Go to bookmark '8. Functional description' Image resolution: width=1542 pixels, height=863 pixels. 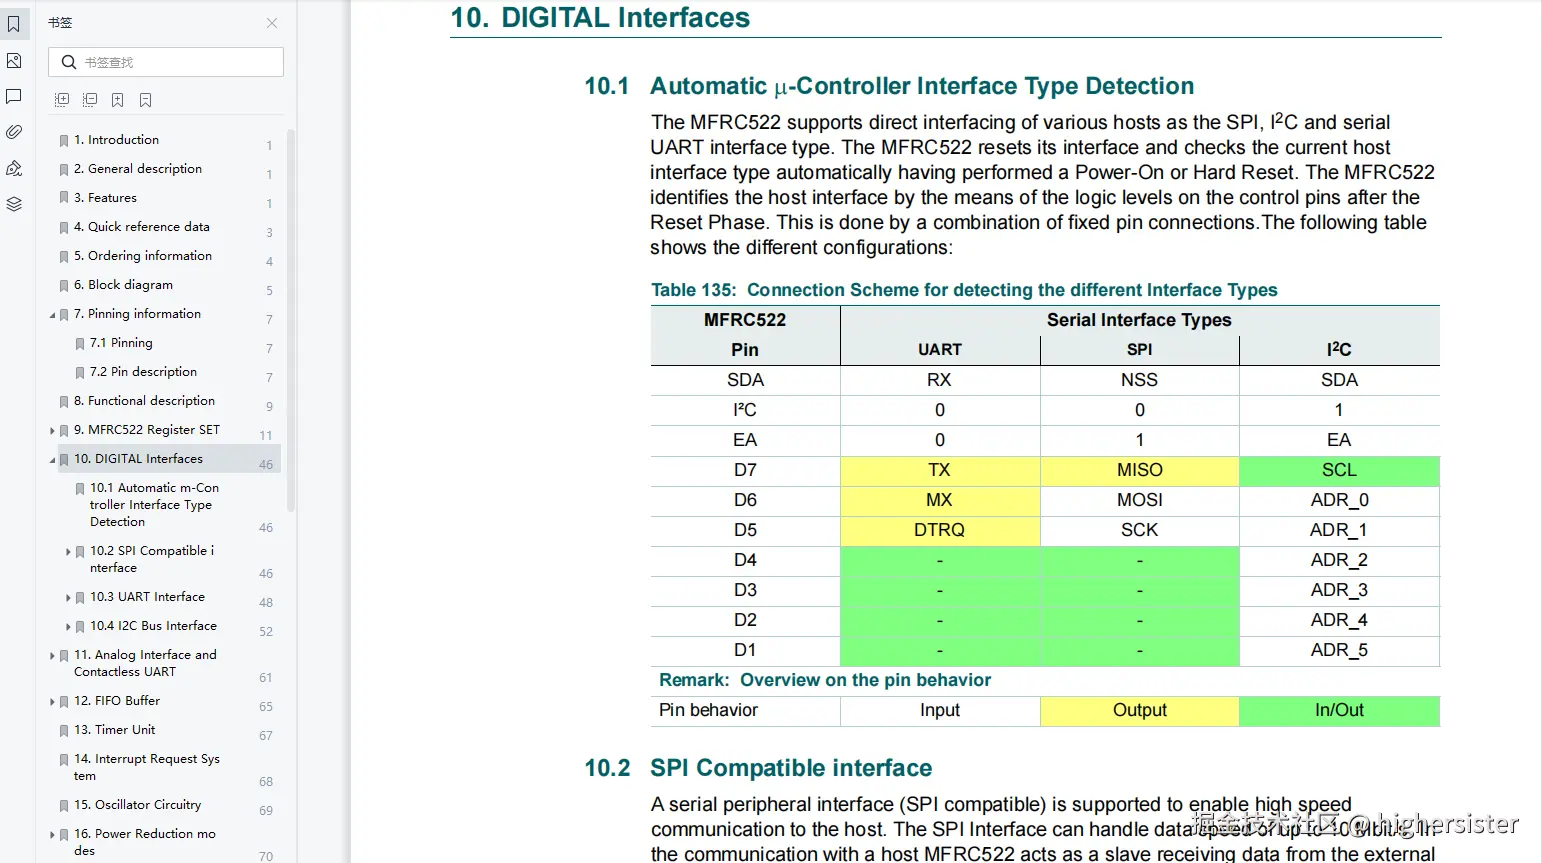click(144, 401)
